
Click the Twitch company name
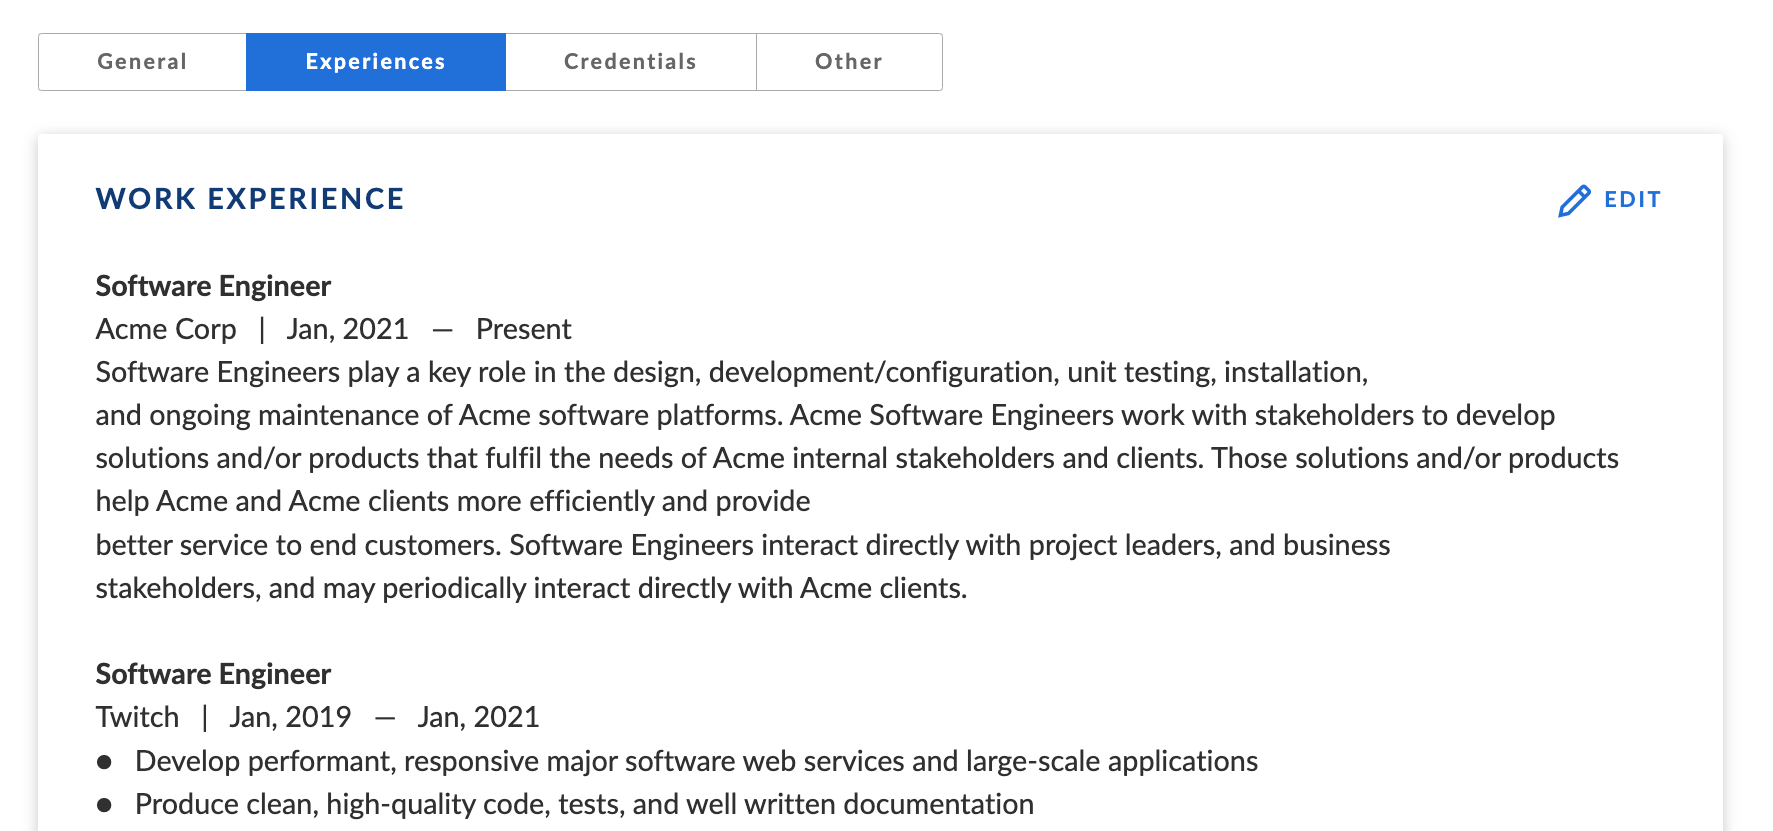click(137, 717)
